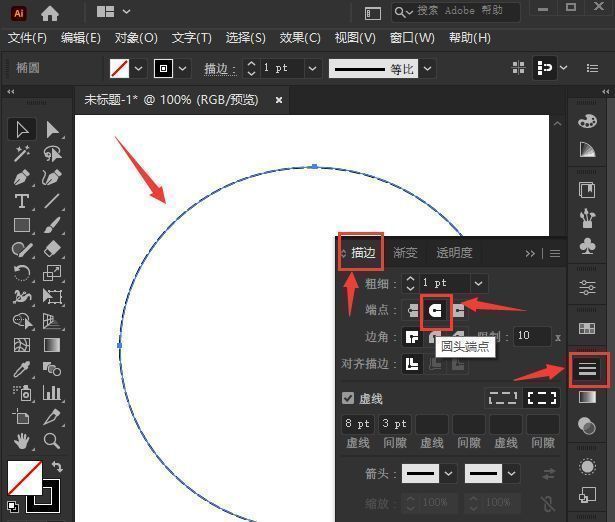The width and height of the screenshot is (615, 522).
Task: Open stroke weight dropdown in control bar
Action: (x=312, y=69)
